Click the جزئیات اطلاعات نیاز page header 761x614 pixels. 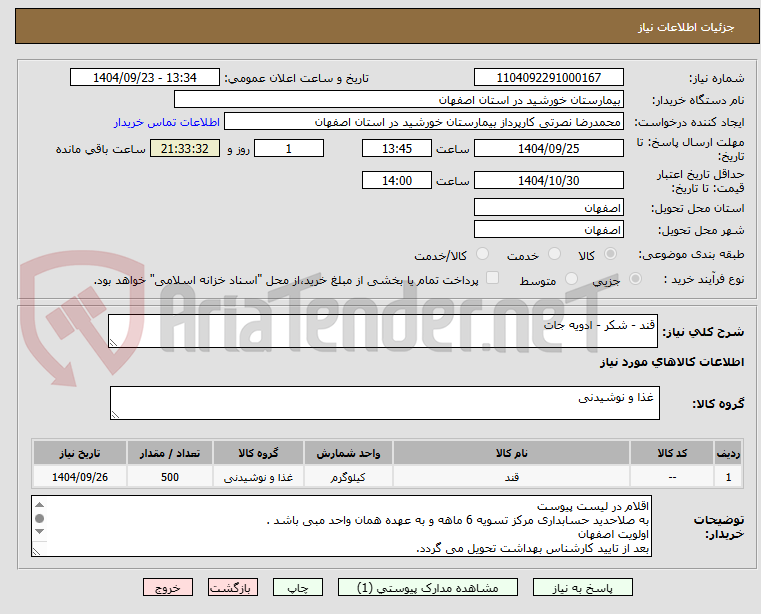pyautogui.click(x=387, y=26)
